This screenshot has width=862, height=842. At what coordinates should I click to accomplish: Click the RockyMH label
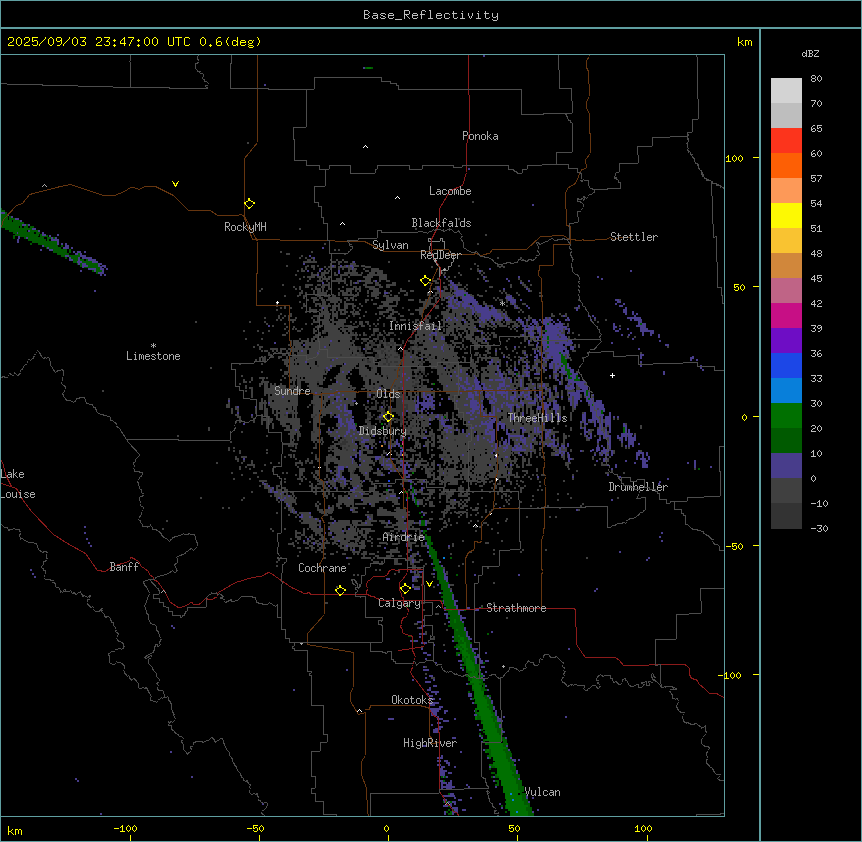pyautogui.click(x=245, y=227)
